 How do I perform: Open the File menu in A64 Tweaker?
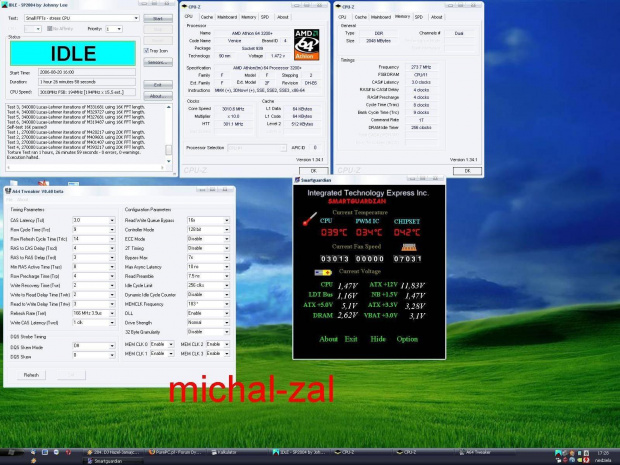coord(9,200)
